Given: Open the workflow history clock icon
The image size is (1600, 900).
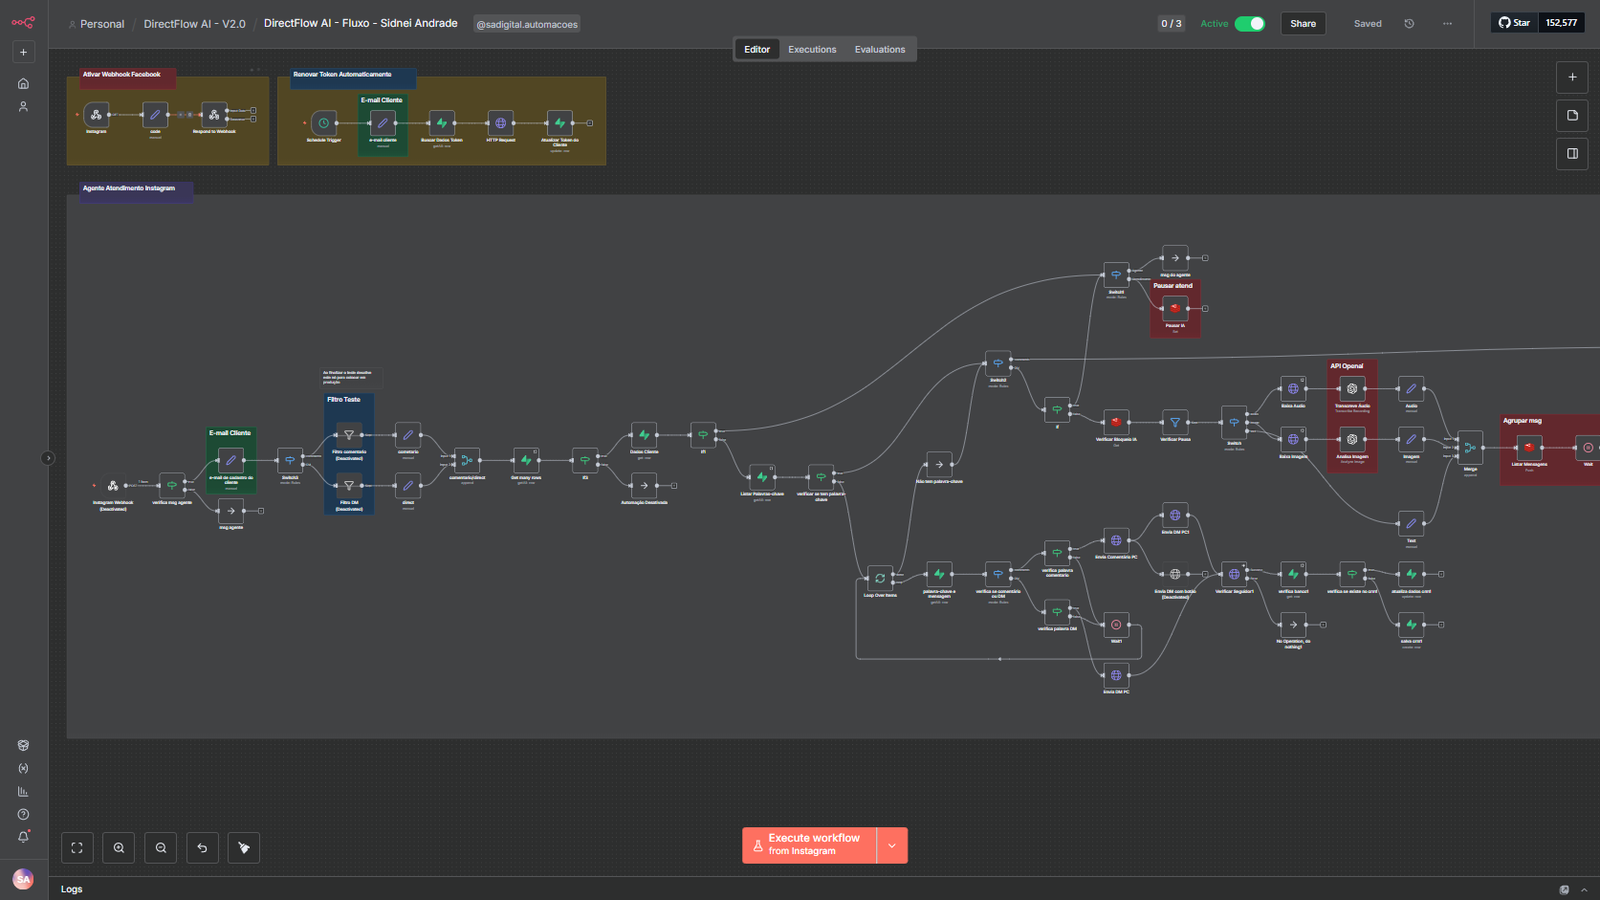Looking at the screenshot, I should pyautogui.click(x=1409, y=24).
